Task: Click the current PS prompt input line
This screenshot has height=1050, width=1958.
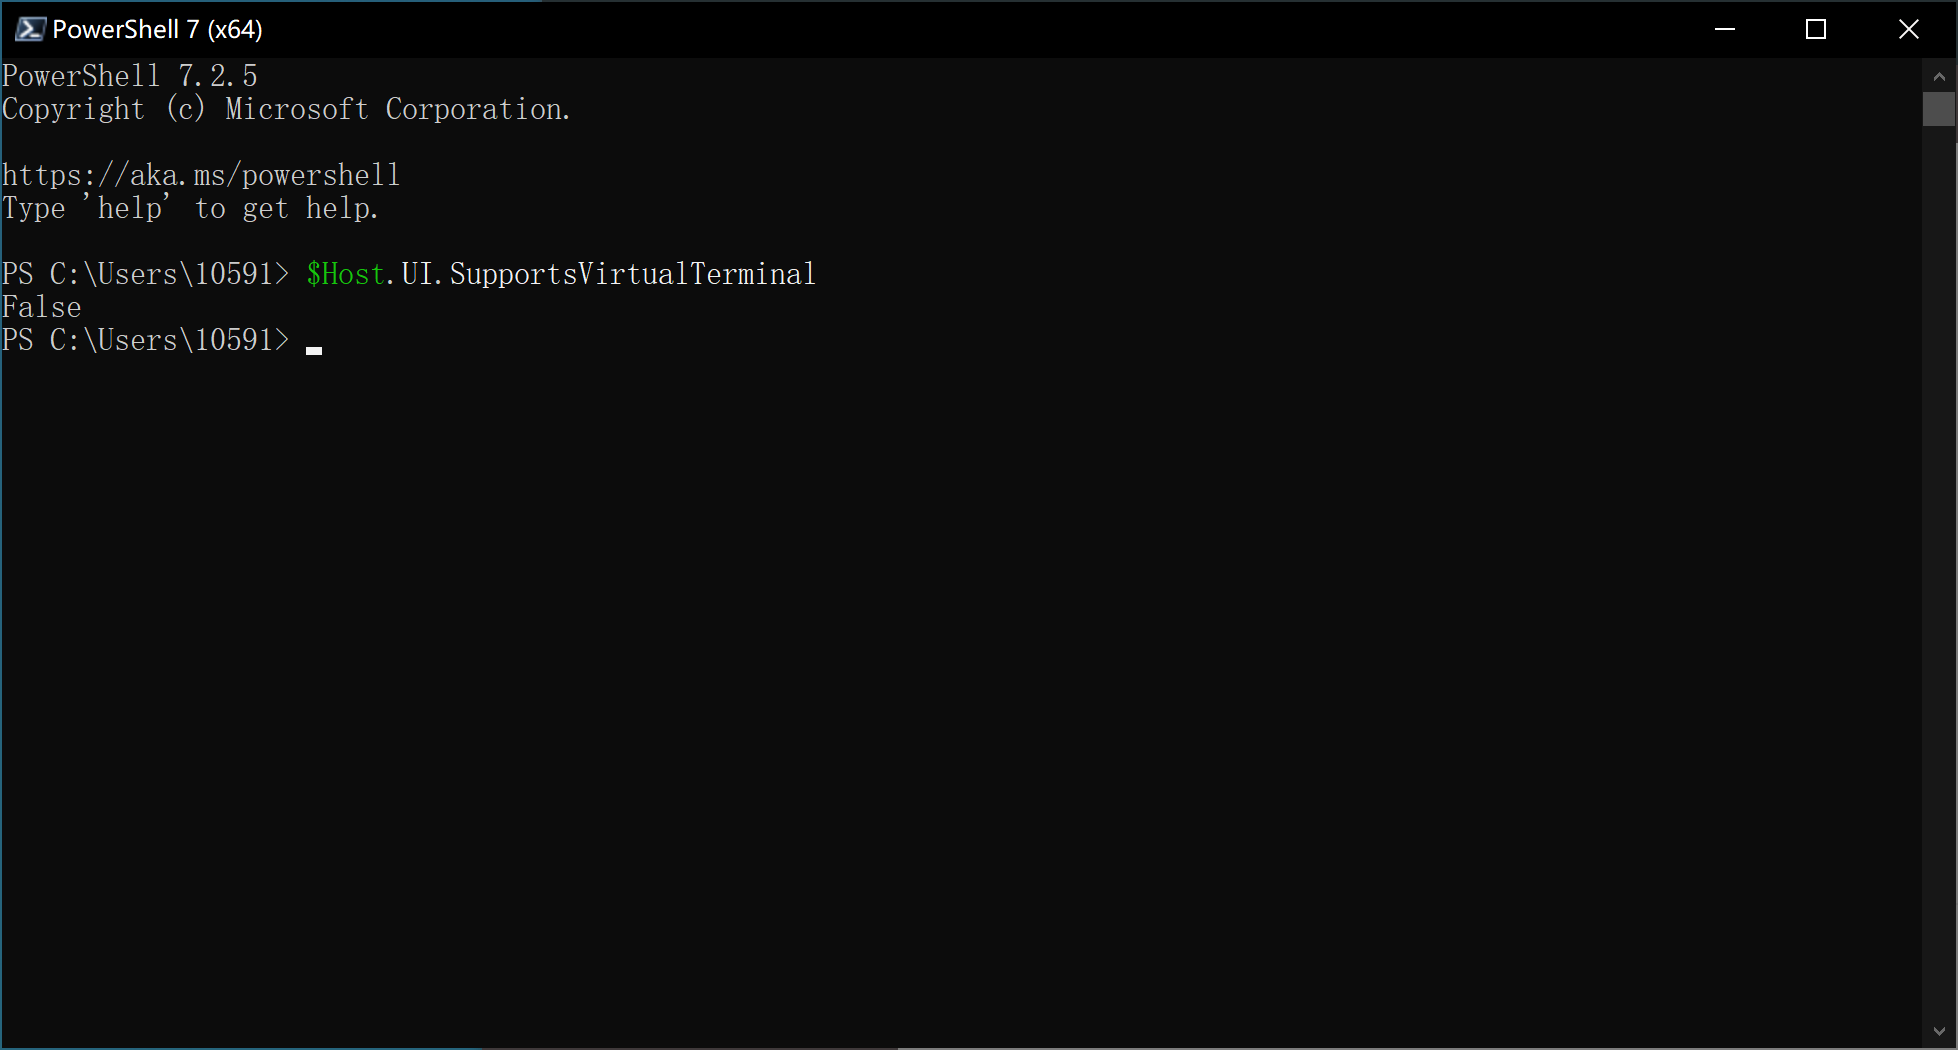Action: 146,340
